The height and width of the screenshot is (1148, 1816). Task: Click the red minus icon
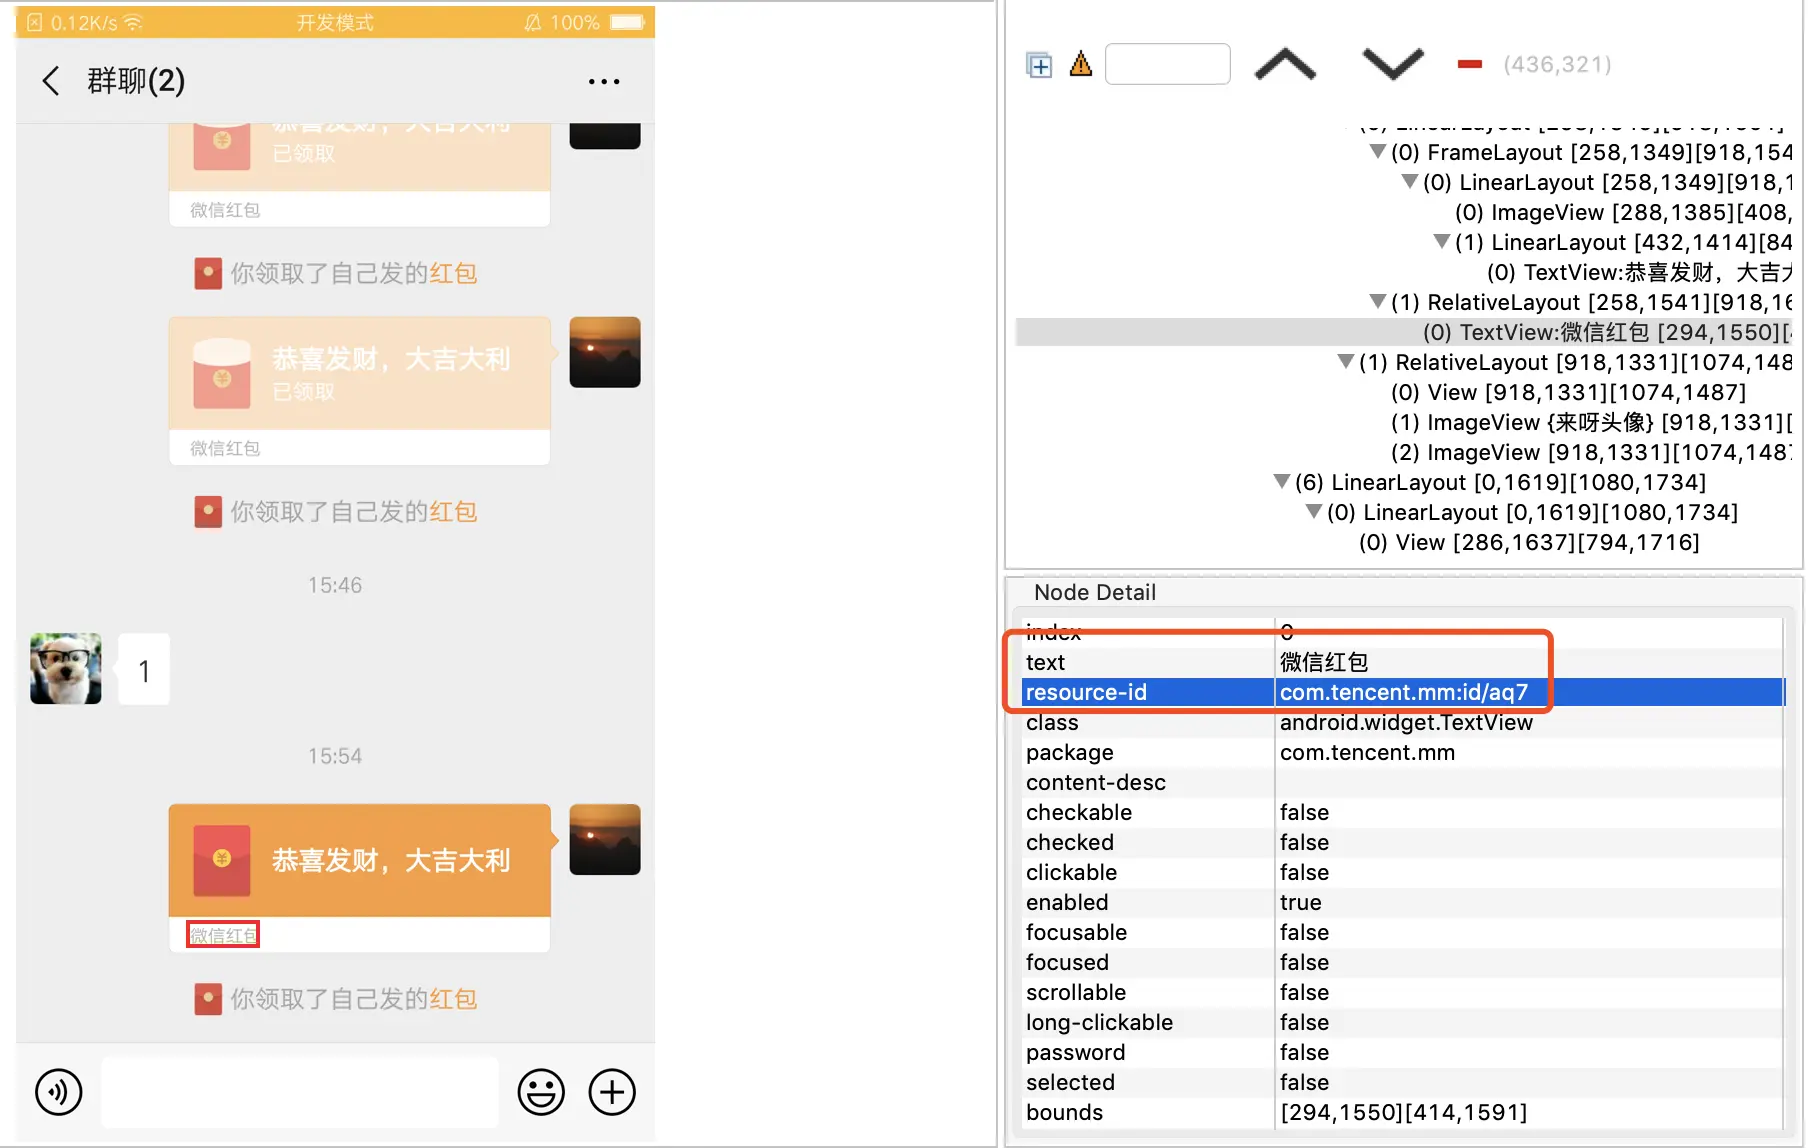click(1470, 65)
